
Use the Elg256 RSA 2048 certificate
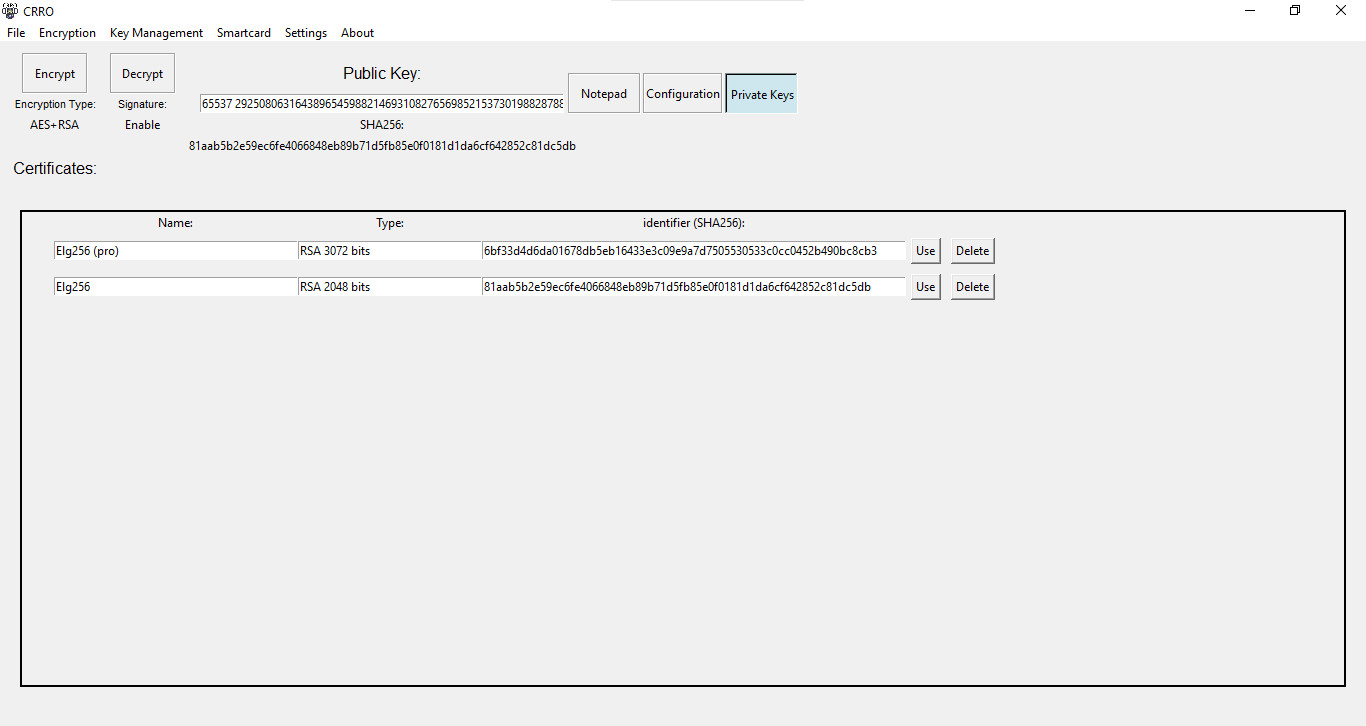[x=926, y=287]
